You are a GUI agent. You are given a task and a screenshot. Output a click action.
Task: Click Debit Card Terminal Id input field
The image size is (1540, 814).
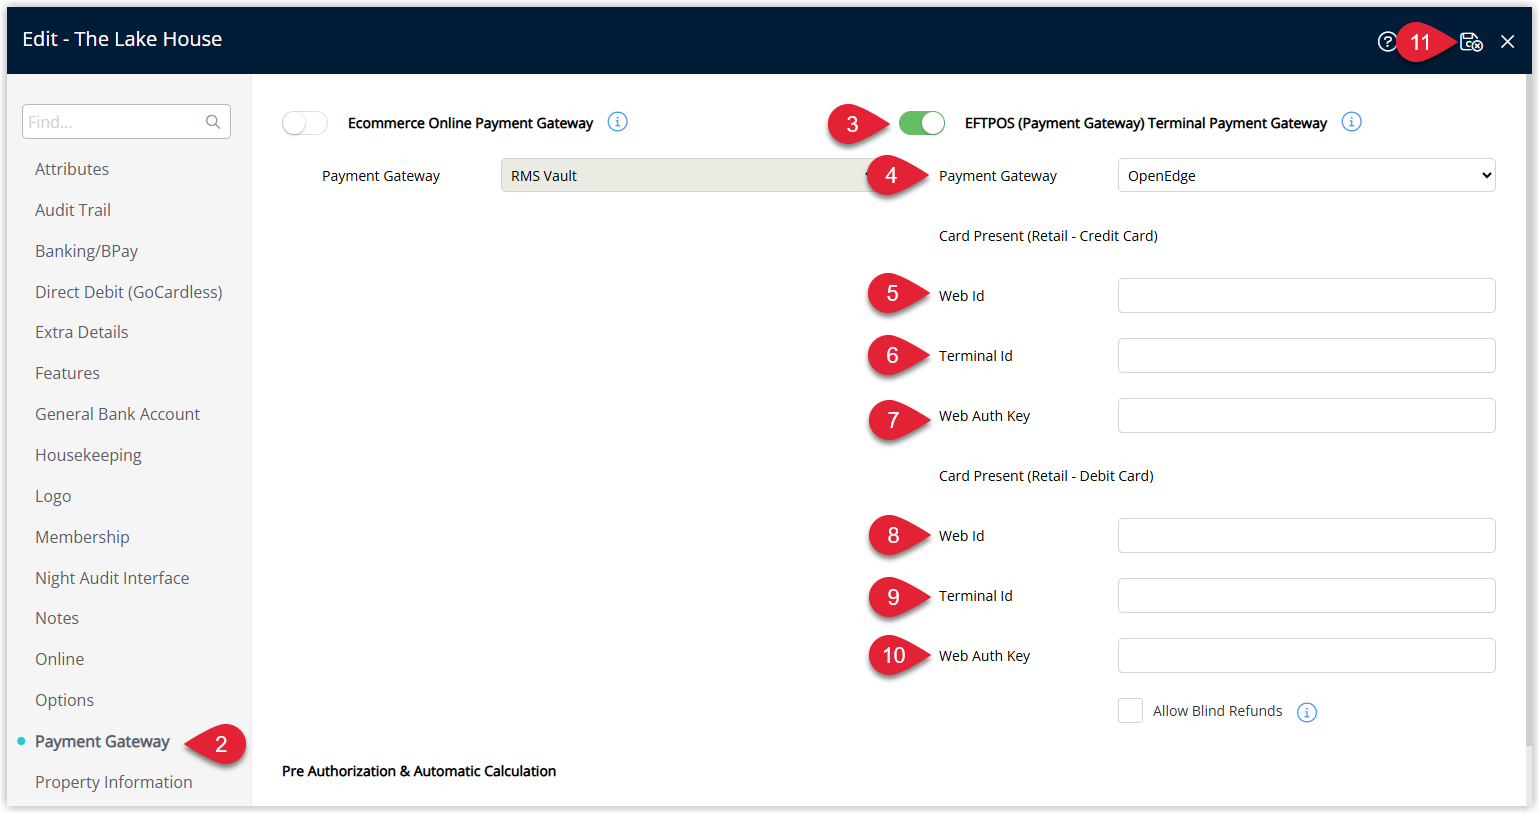coord(1307,595)
